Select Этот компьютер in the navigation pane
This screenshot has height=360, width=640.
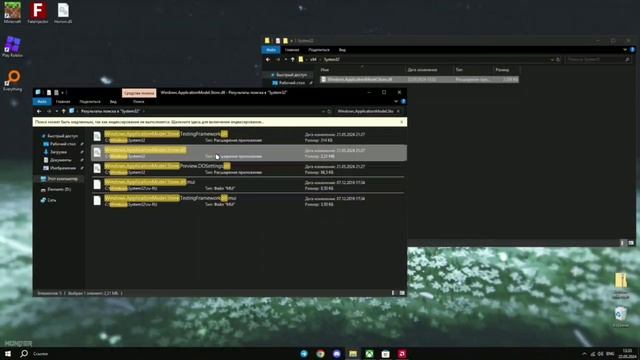click(59, 179)
